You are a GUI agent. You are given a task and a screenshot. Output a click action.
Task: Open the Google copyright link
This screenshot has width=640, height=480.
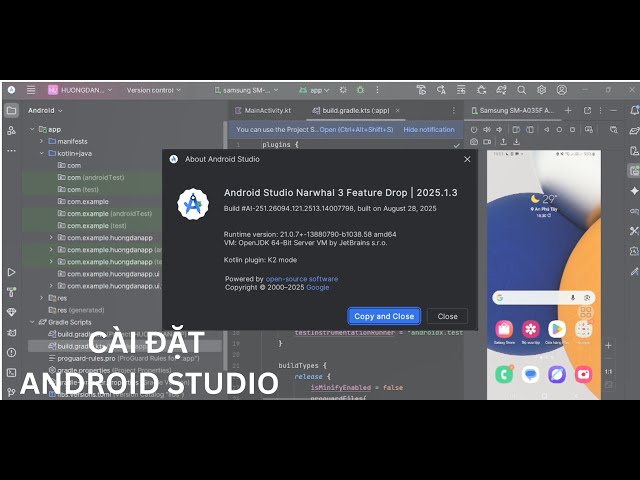pos(318,287)
